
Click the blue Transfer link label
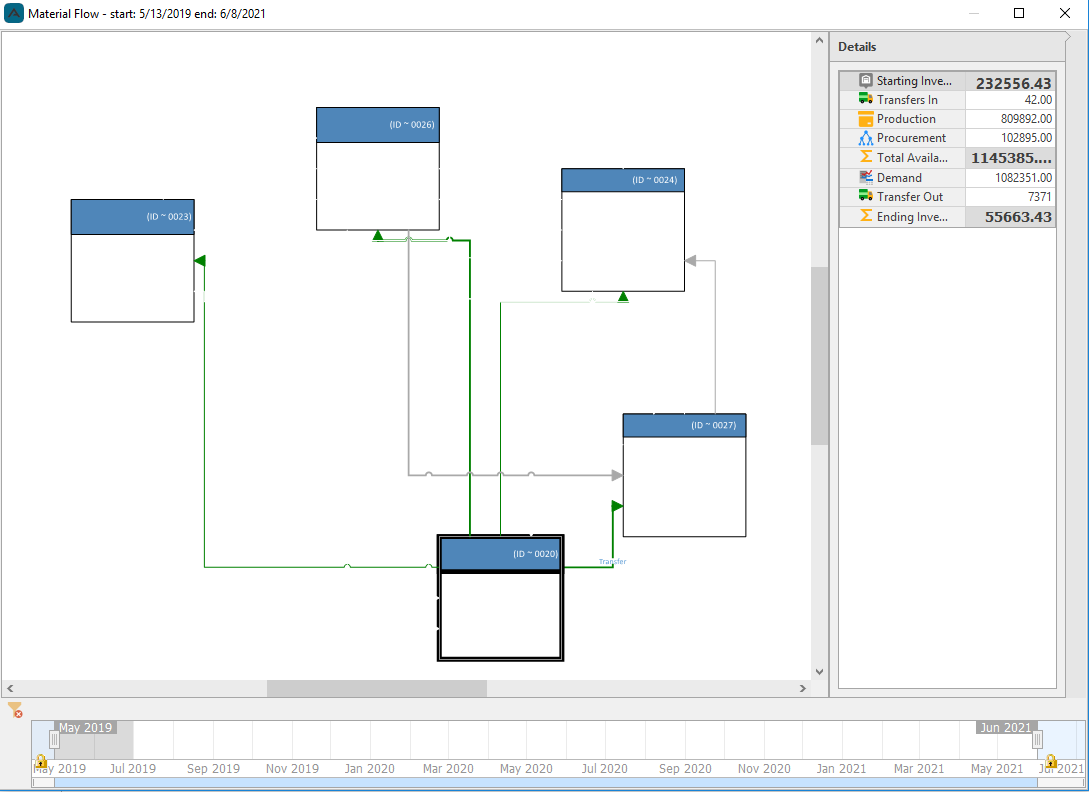[x=613, y=561]
